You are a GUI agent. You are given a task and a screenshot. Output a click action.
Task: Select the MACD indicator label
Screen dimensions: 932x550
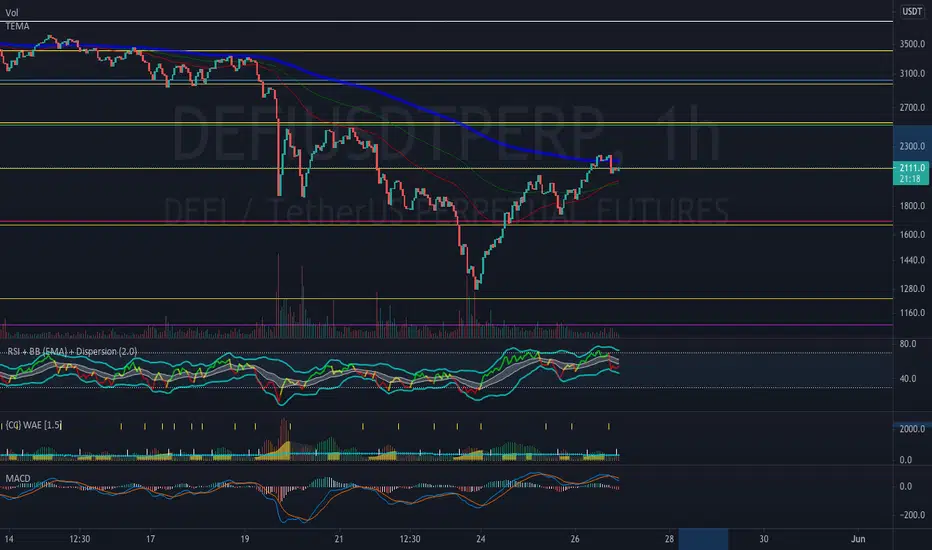pos(18,478)
